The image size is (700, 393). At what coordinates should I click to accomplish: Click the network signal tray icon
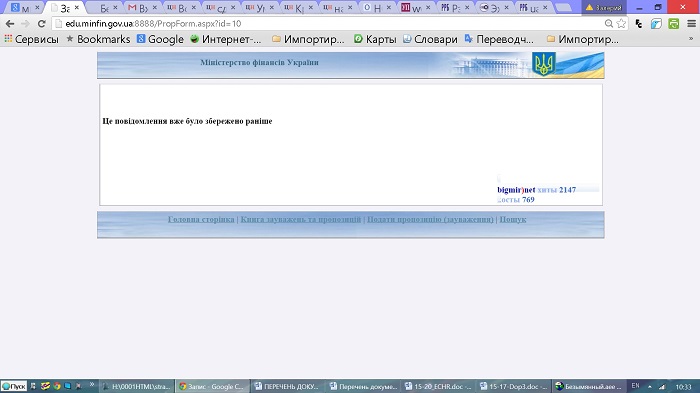click(662, 386)
